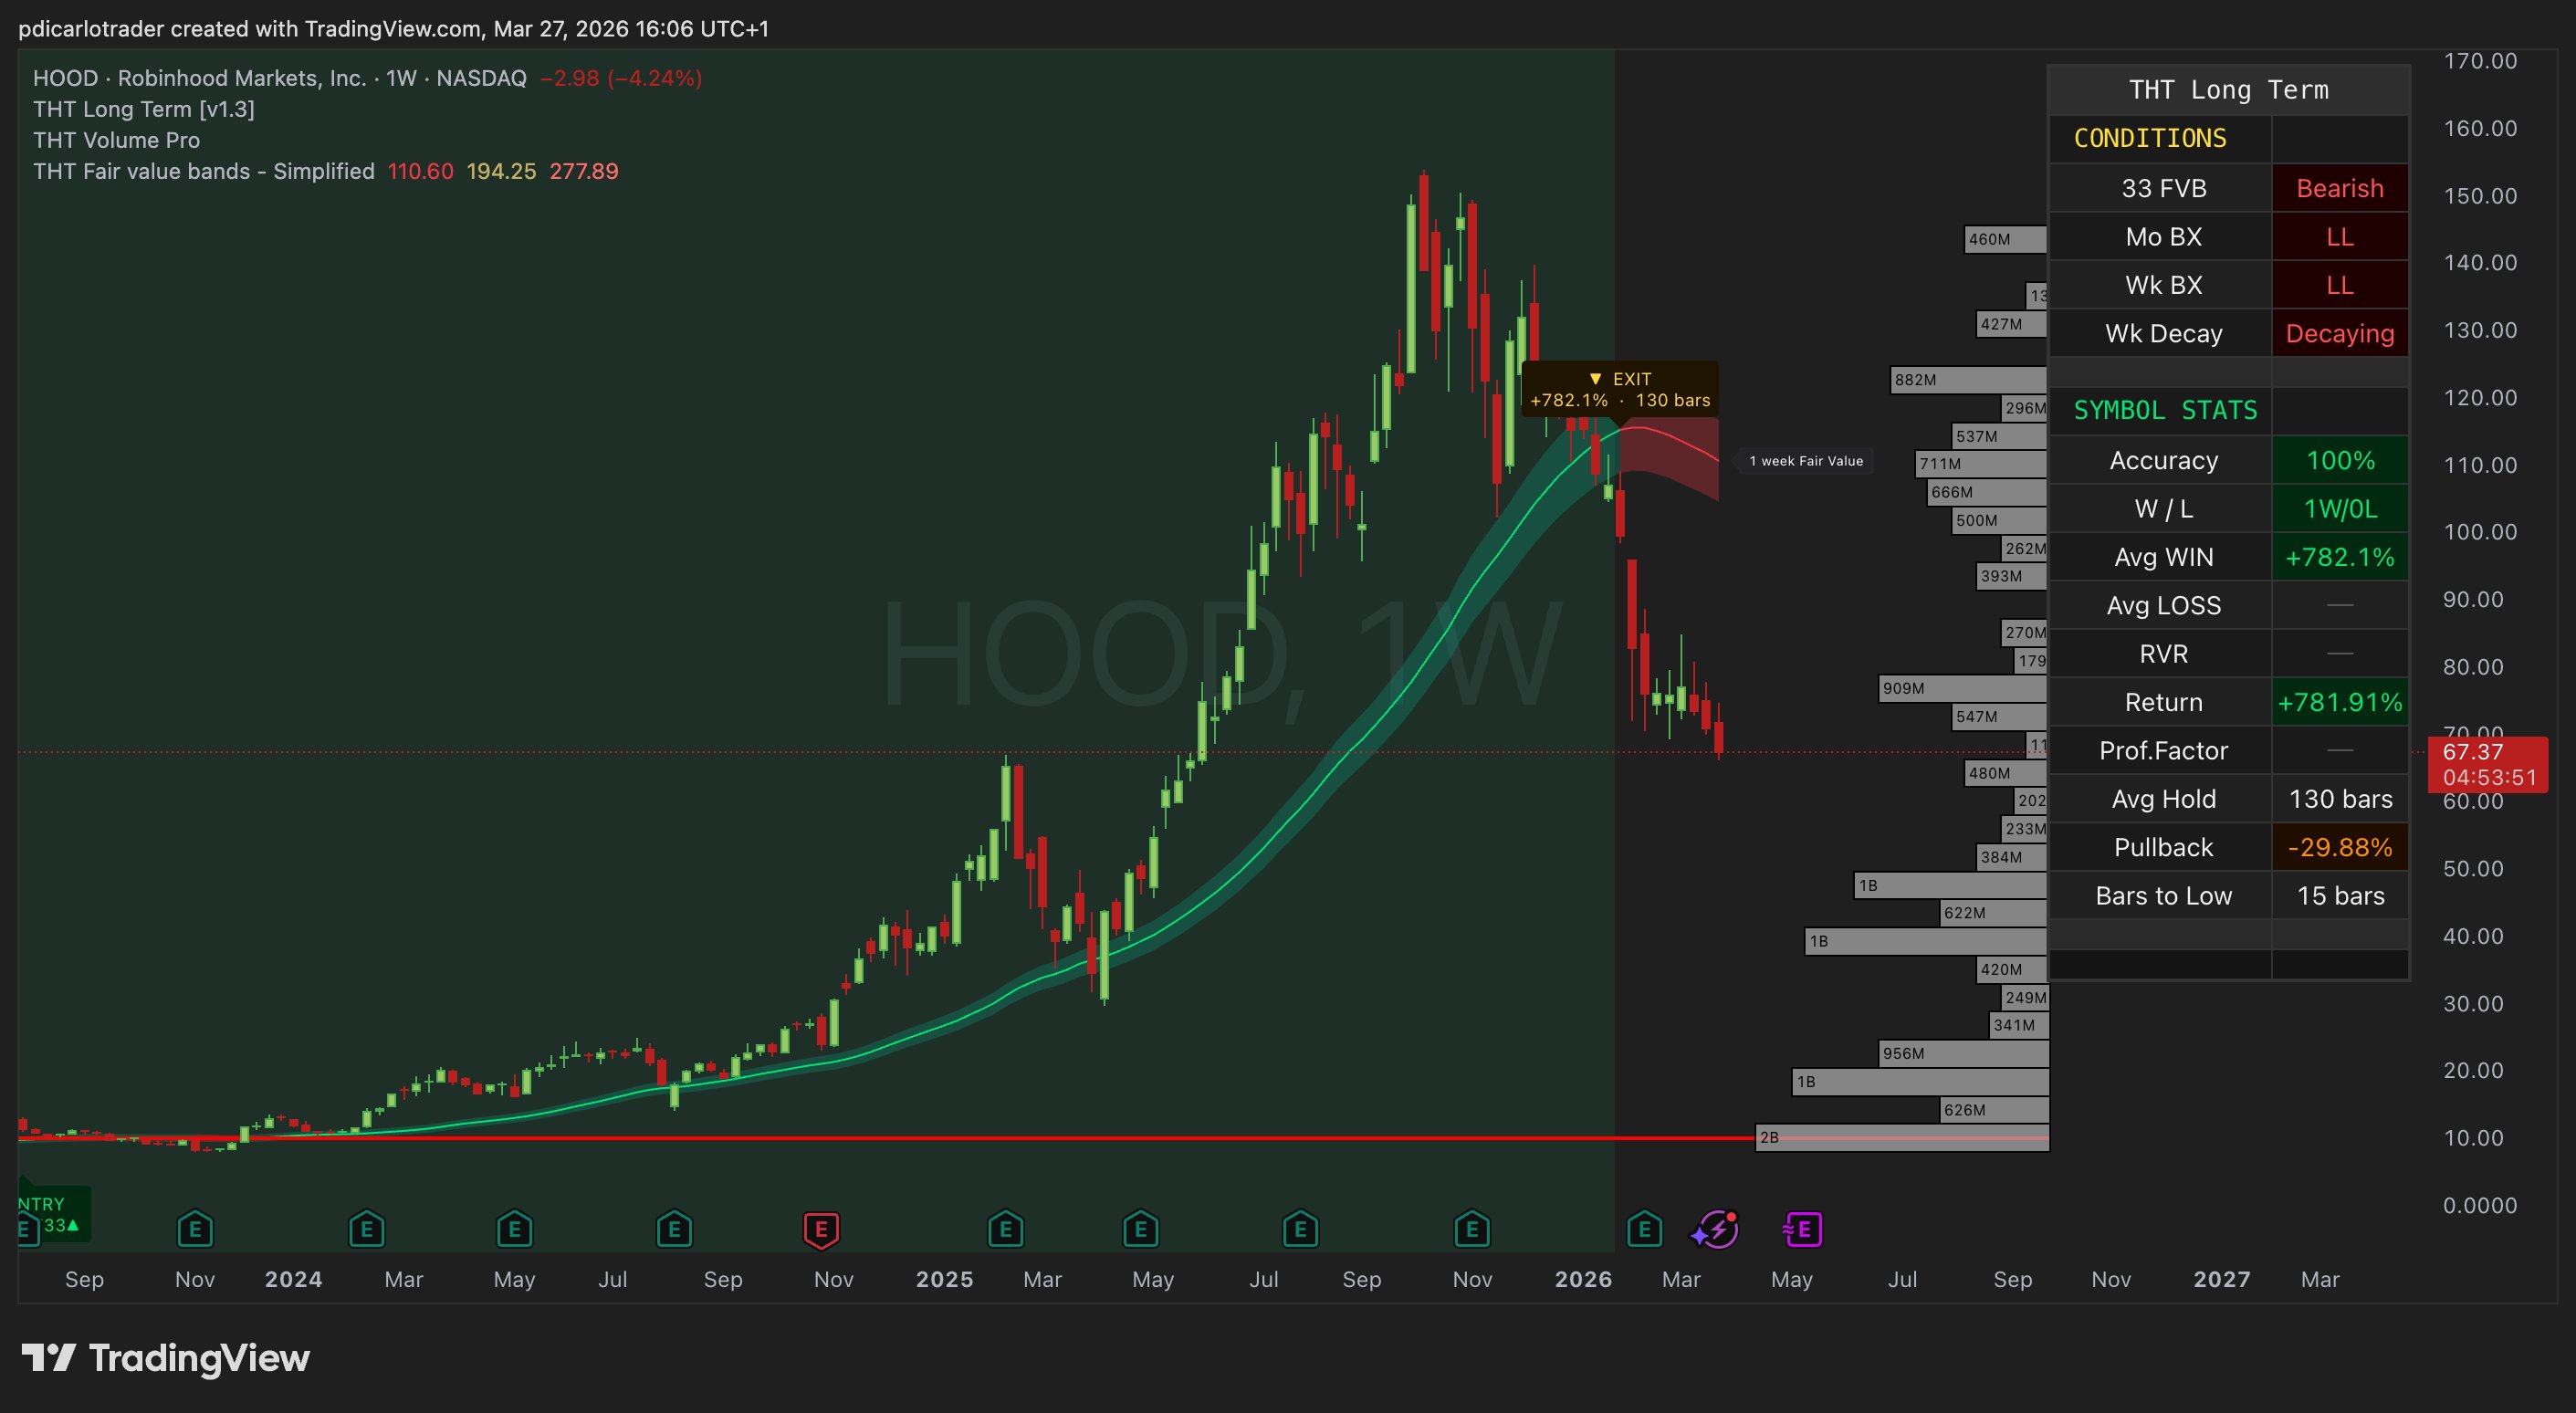Screen dimensions: 2576x1413
Task: Select the THT Long Term indicator title
Action: pyautogui.click(x=144, y=109)
